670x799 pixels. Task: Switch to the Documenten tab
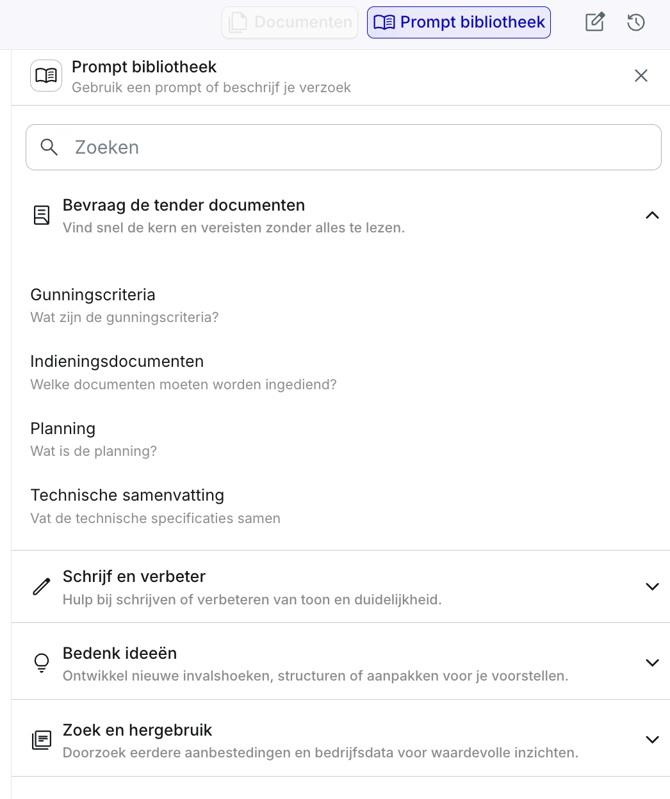[x=290, y=22]
